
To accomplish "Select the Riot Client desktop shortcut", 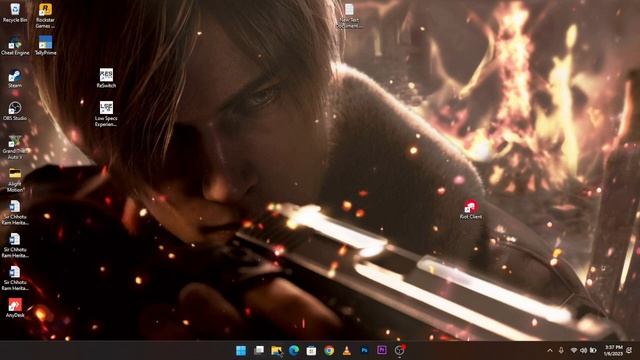I will 471,209.
